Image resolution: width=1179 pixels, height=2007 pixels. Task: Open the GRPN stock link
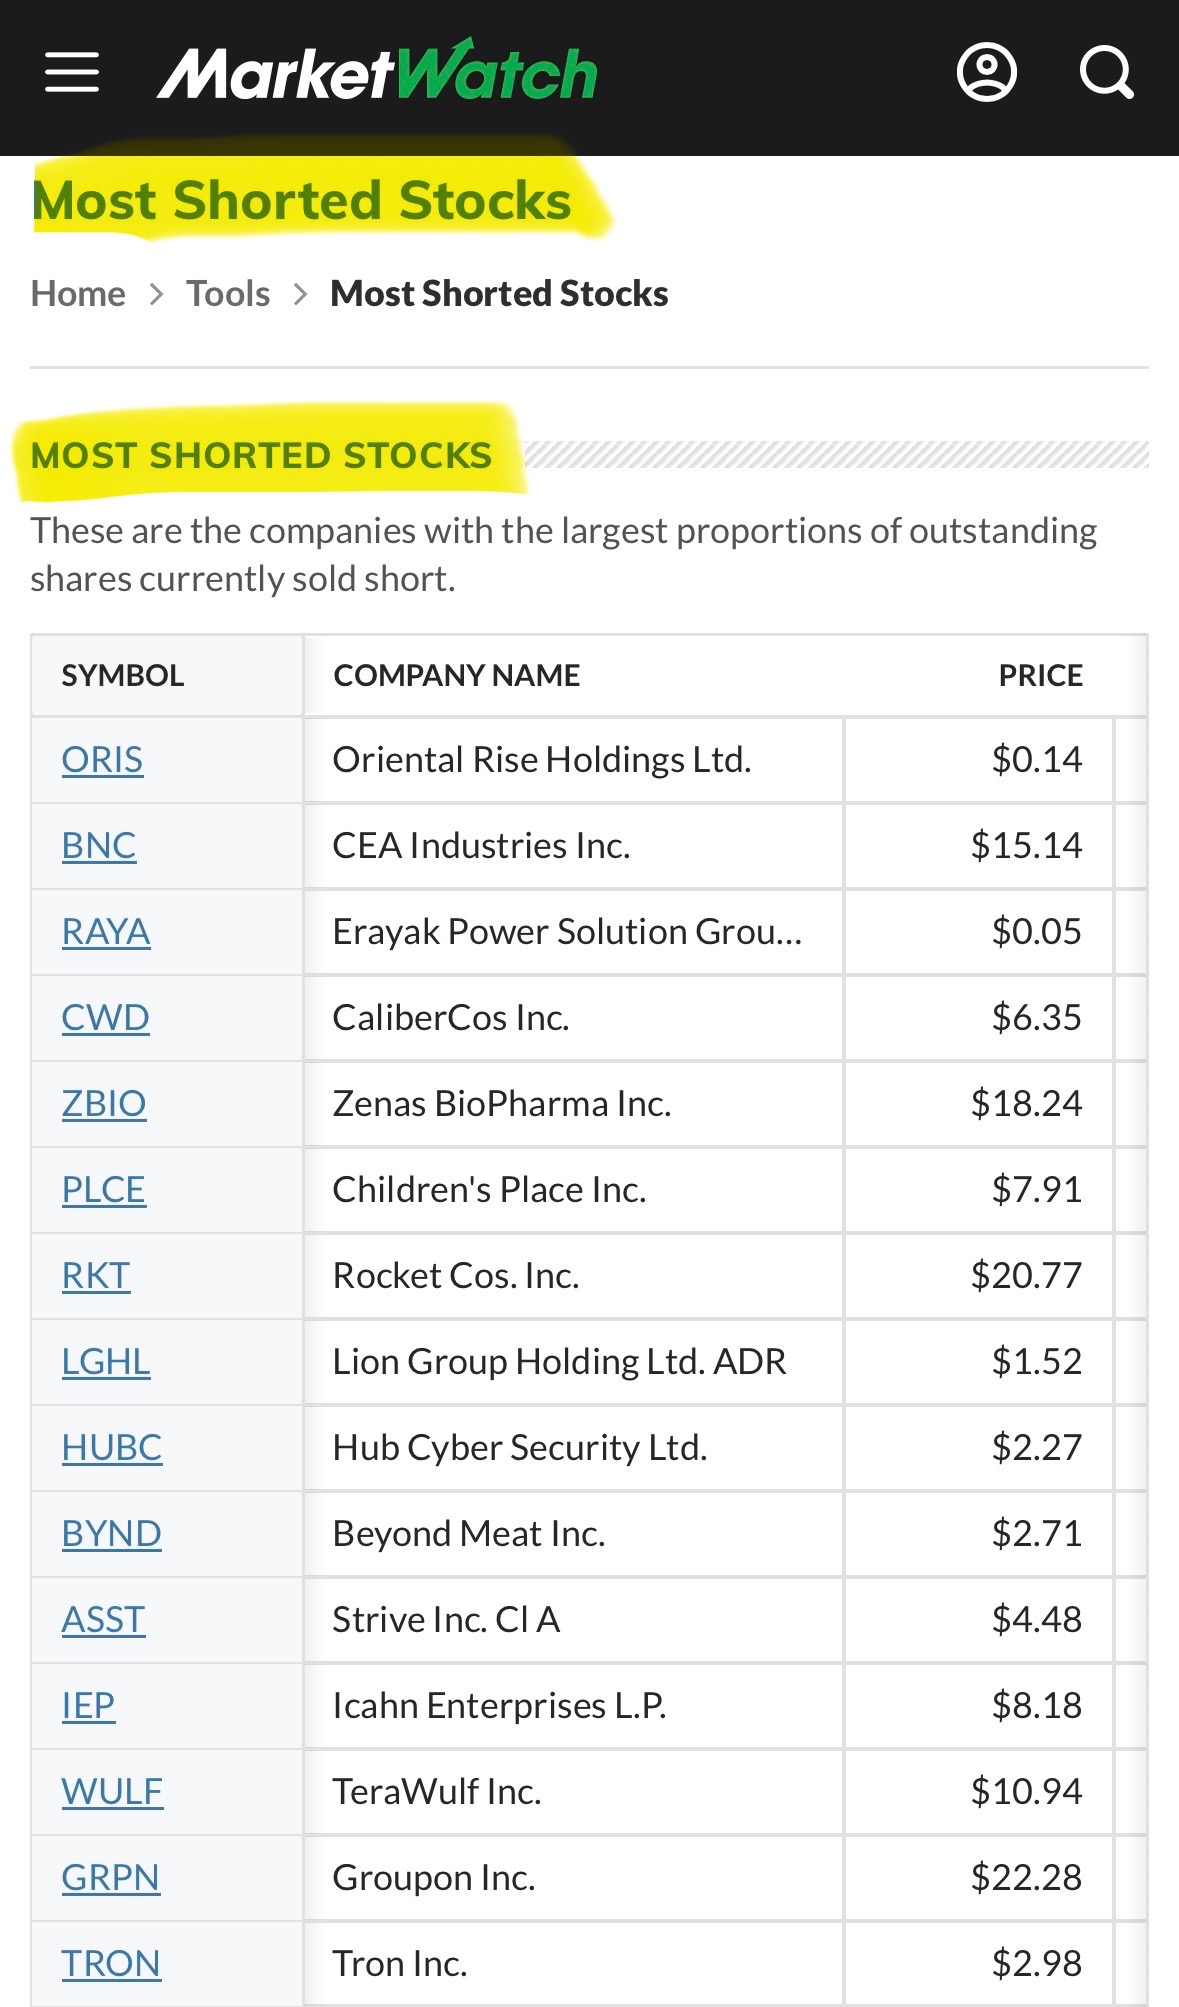(x=111, y=1878)
